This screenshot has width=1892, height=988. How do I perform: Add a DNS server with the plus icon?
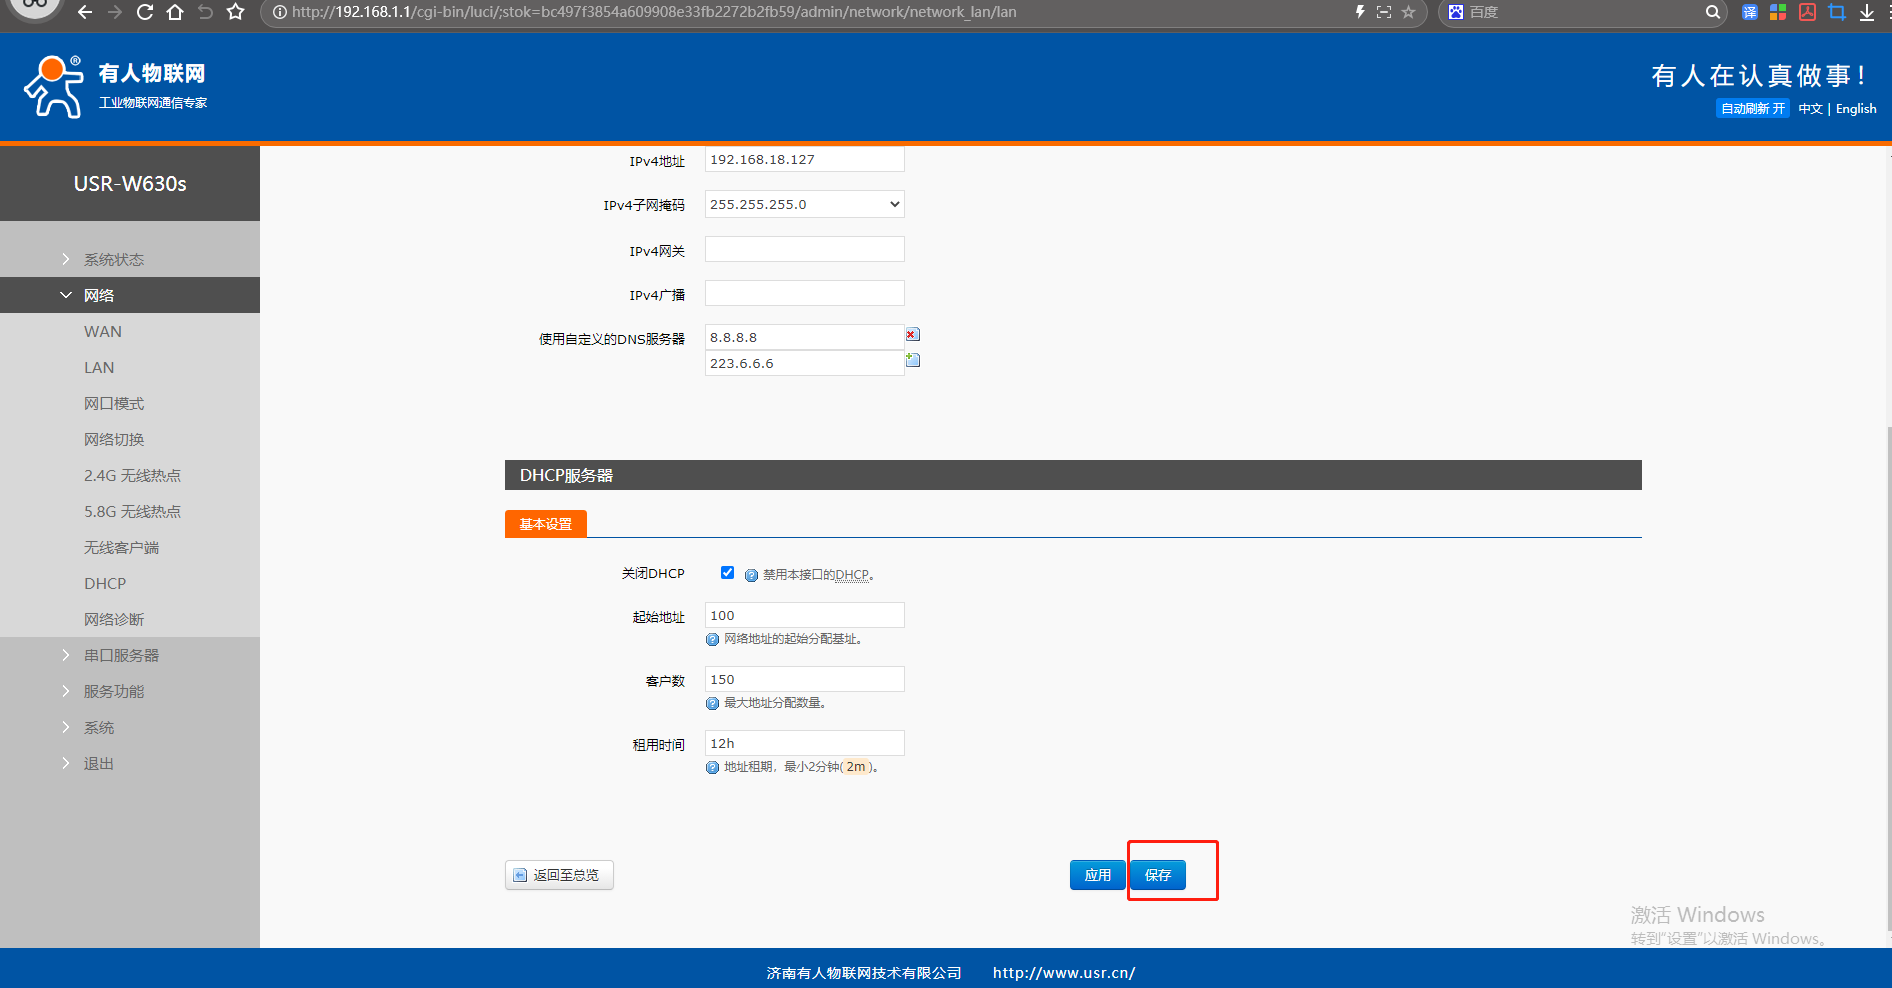click(912, 360)
